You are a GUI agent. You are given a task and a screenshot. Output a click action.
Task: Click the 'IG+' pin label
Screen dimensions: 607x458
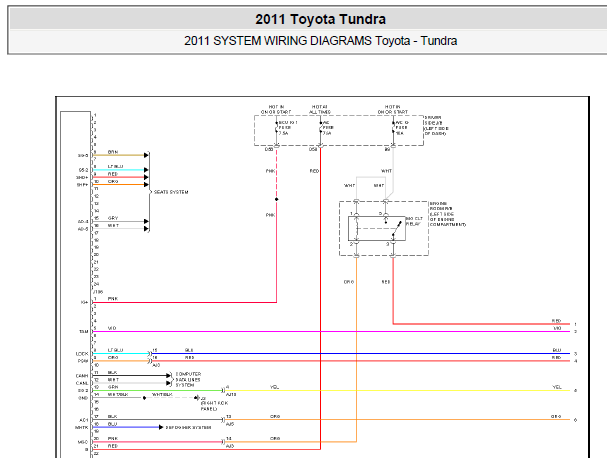(84, 302)
